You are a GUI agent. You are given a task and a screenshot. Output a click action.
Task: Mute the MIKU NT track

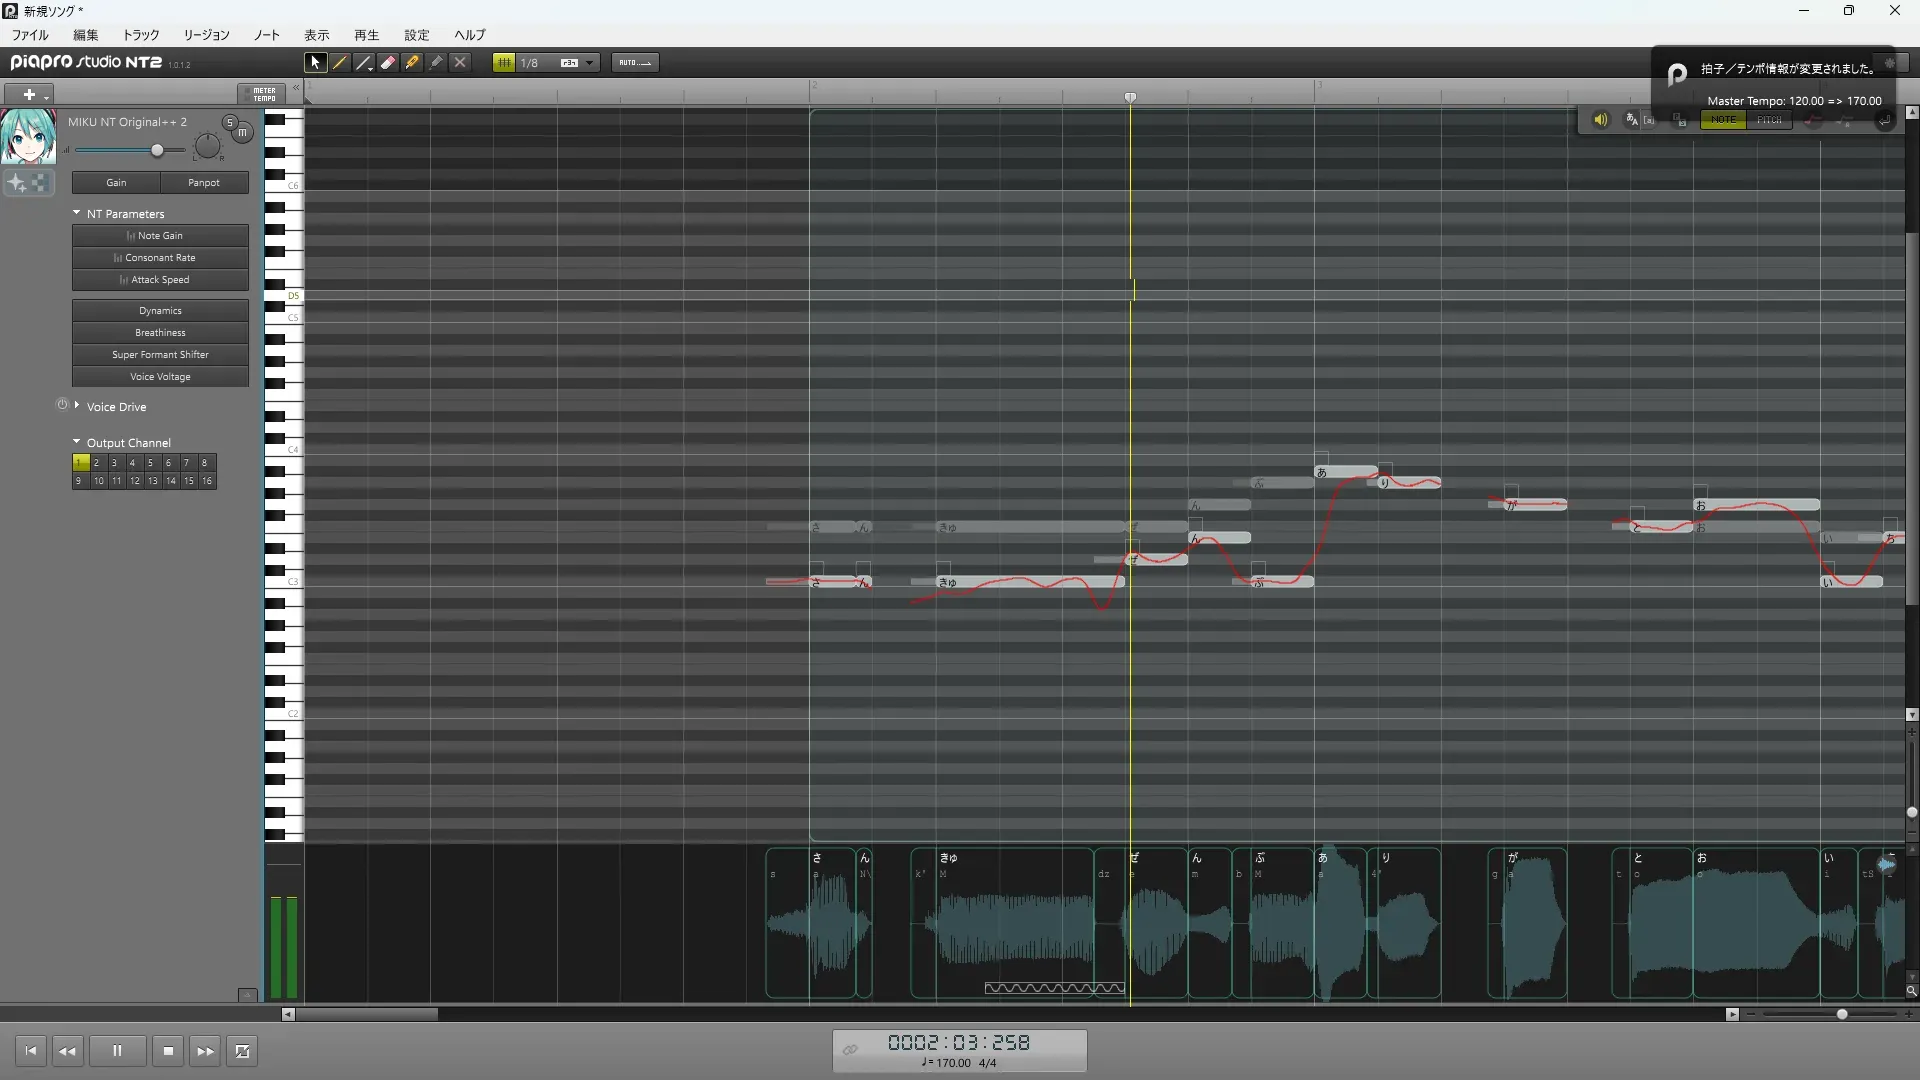(x=242, y=132)
